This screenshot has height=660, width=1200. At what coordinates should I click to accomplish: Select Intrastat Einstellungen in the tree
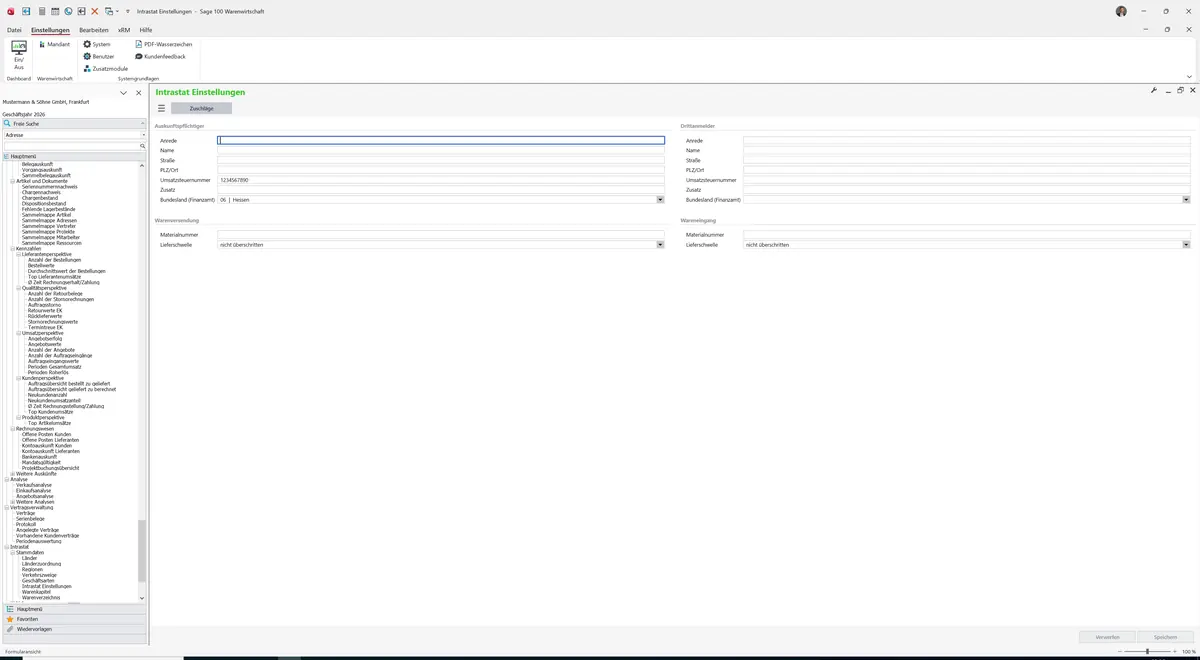coord(47,586)
